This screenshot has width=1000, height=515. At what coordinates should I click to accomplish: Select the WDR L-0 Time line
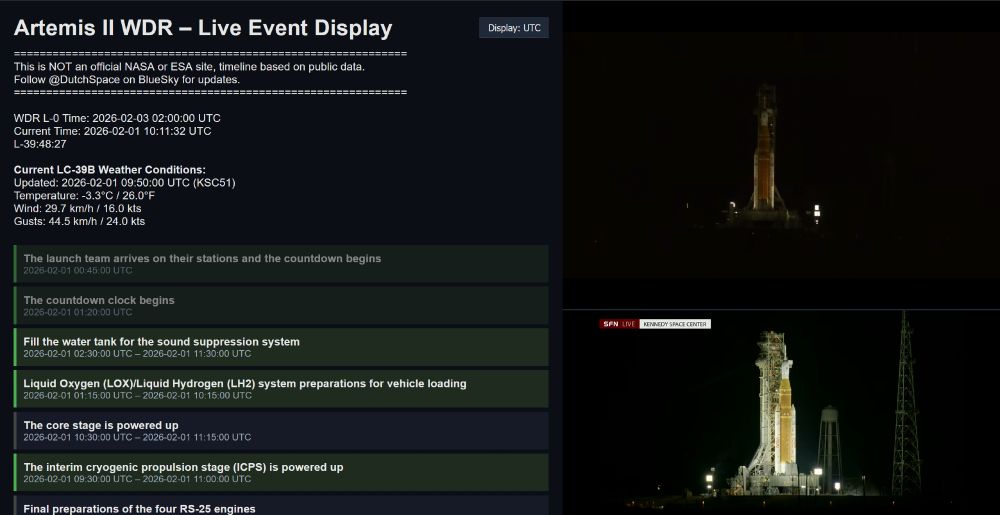pyautogui.click(x=117, y=118)
